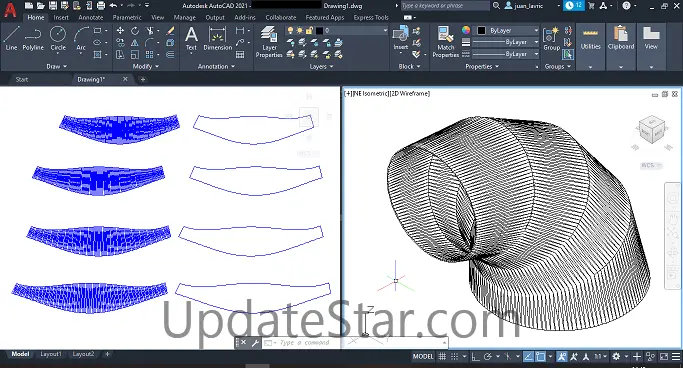Screen dimensions: 683x368
Task: Open the layer name dropdown
Action: pyautogui.click(x=385, y=30)
